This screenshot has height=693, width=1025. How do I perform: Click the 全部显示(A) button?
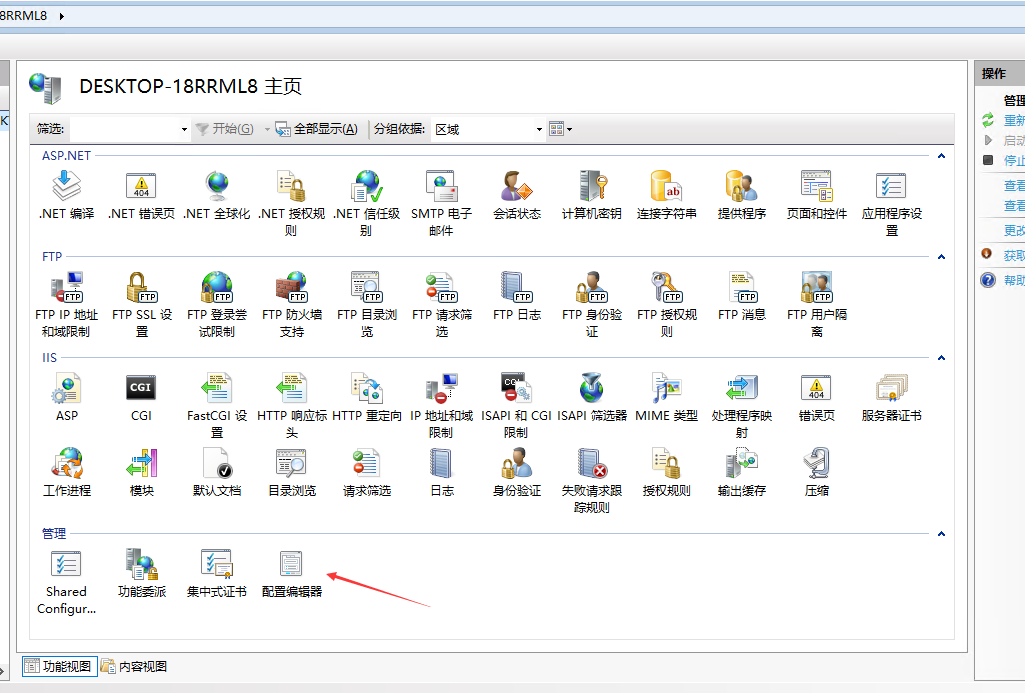coord(318,128)
